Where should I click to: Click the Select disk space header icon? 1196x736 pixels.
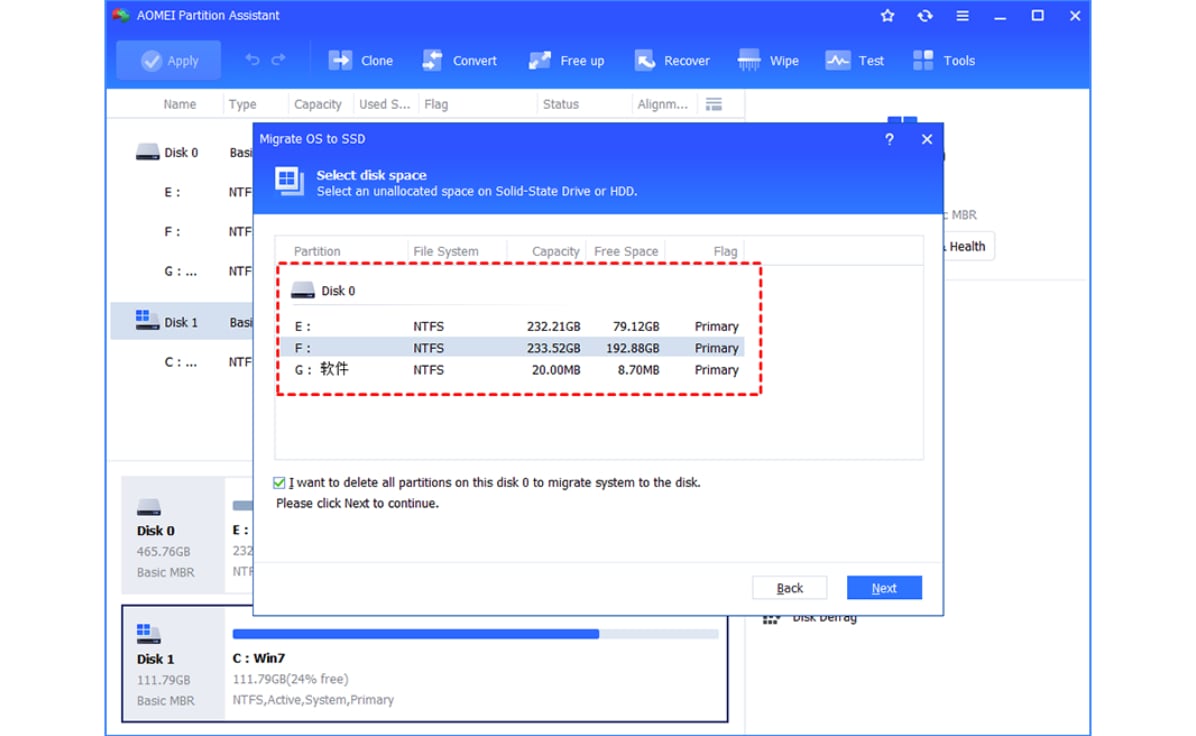289,182
